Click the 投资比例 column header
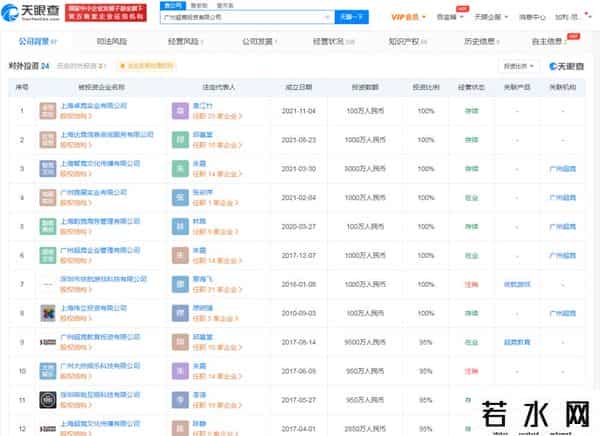The image size is (600, 436). click(x=426, y=87)
